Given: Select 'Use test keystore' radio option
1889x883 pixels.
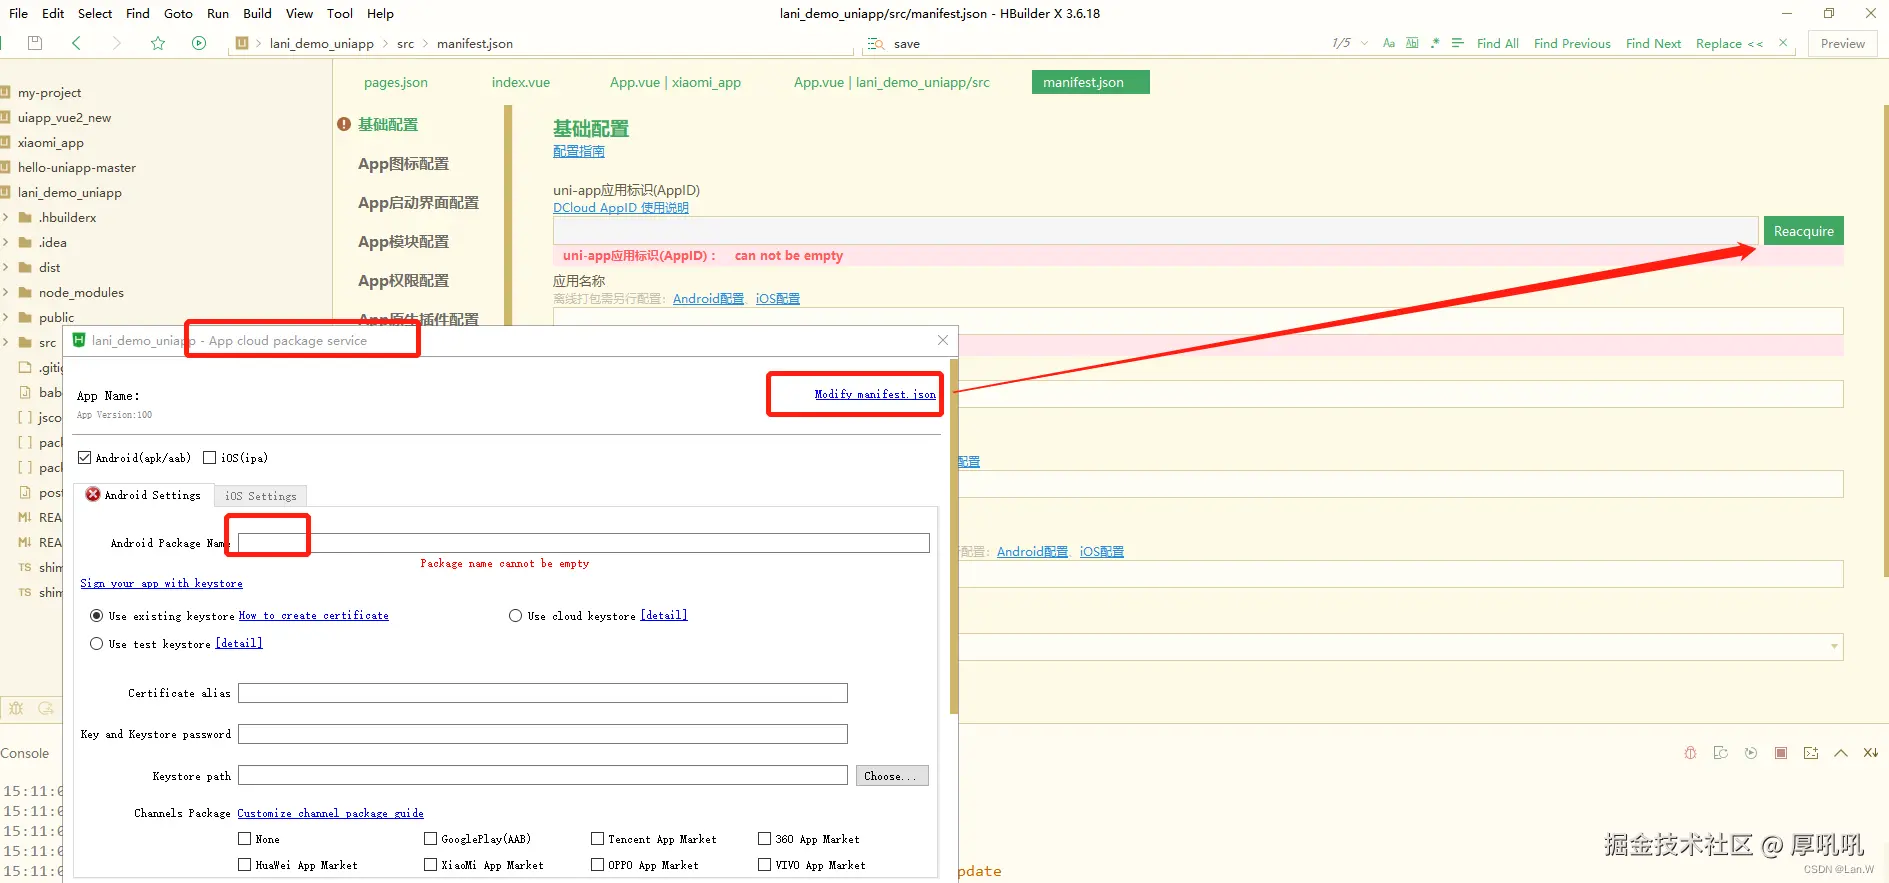Looking at the screenshot, I should (97, 644).
